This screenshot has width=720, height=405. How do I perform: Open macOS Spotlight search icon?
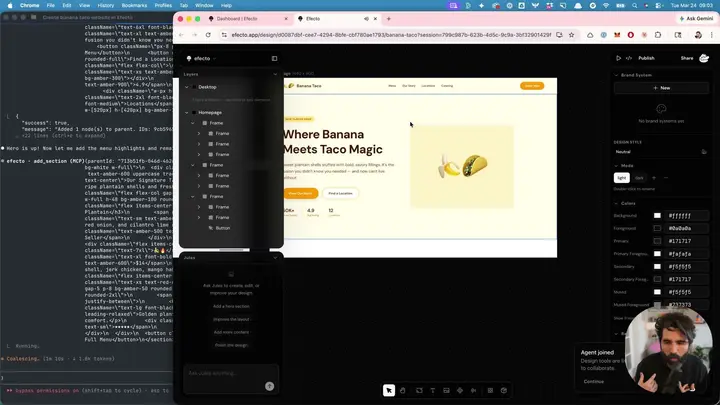[635, 6]
